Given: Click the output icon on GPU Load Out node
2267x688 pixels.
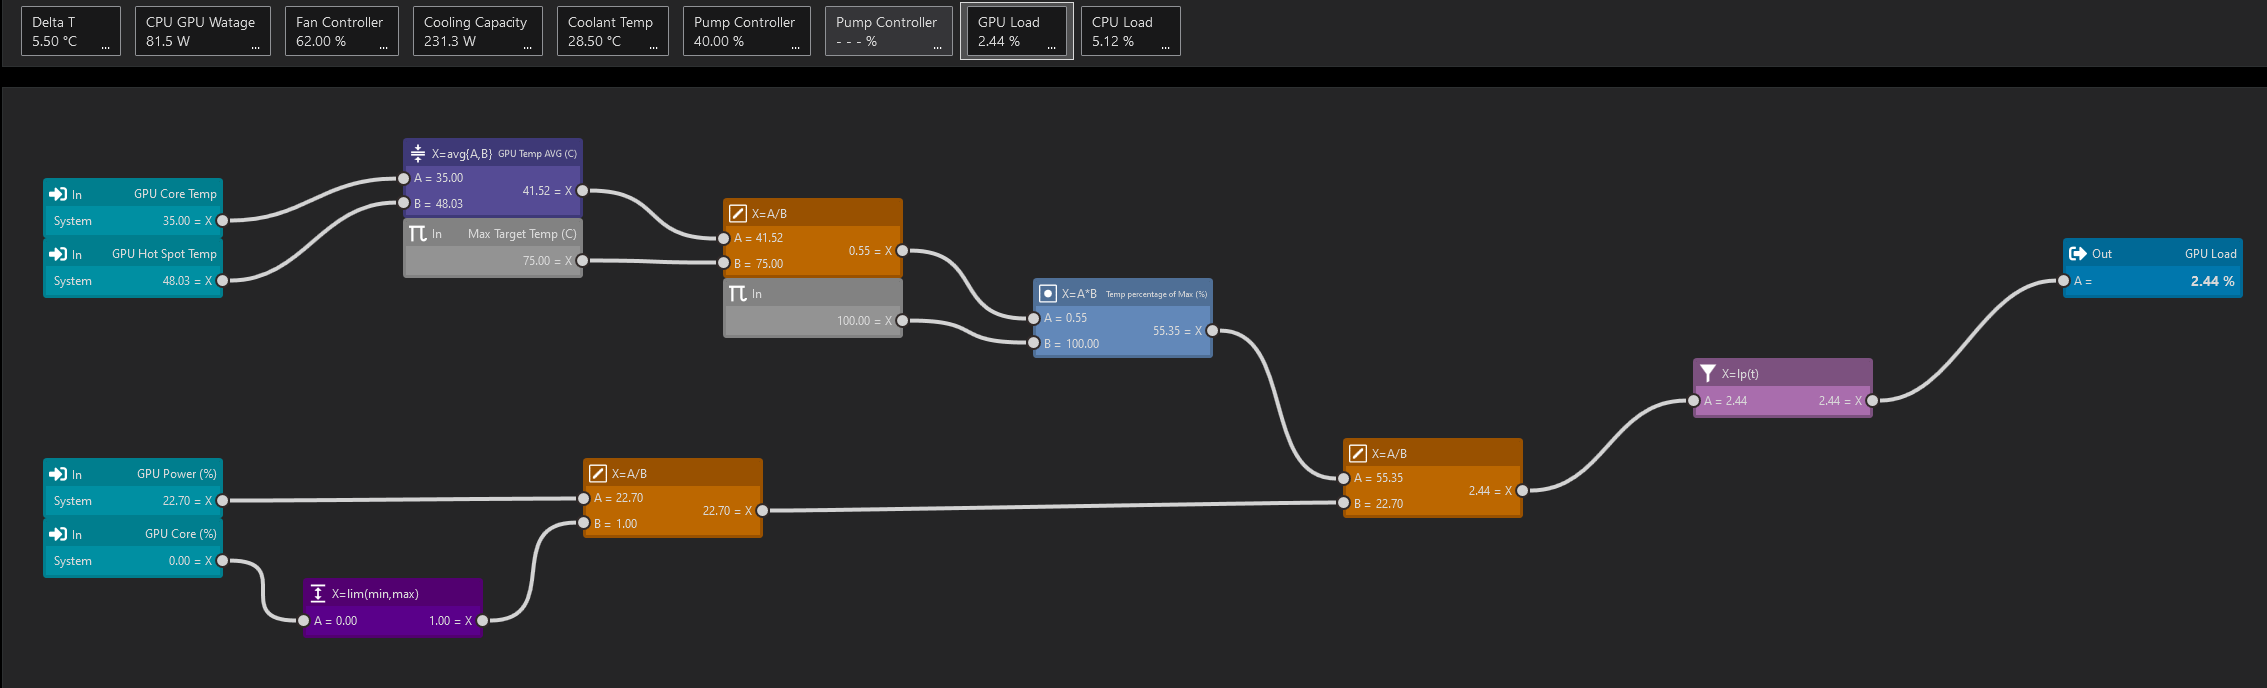Looking at the screenshot, I should [2078, 254].
